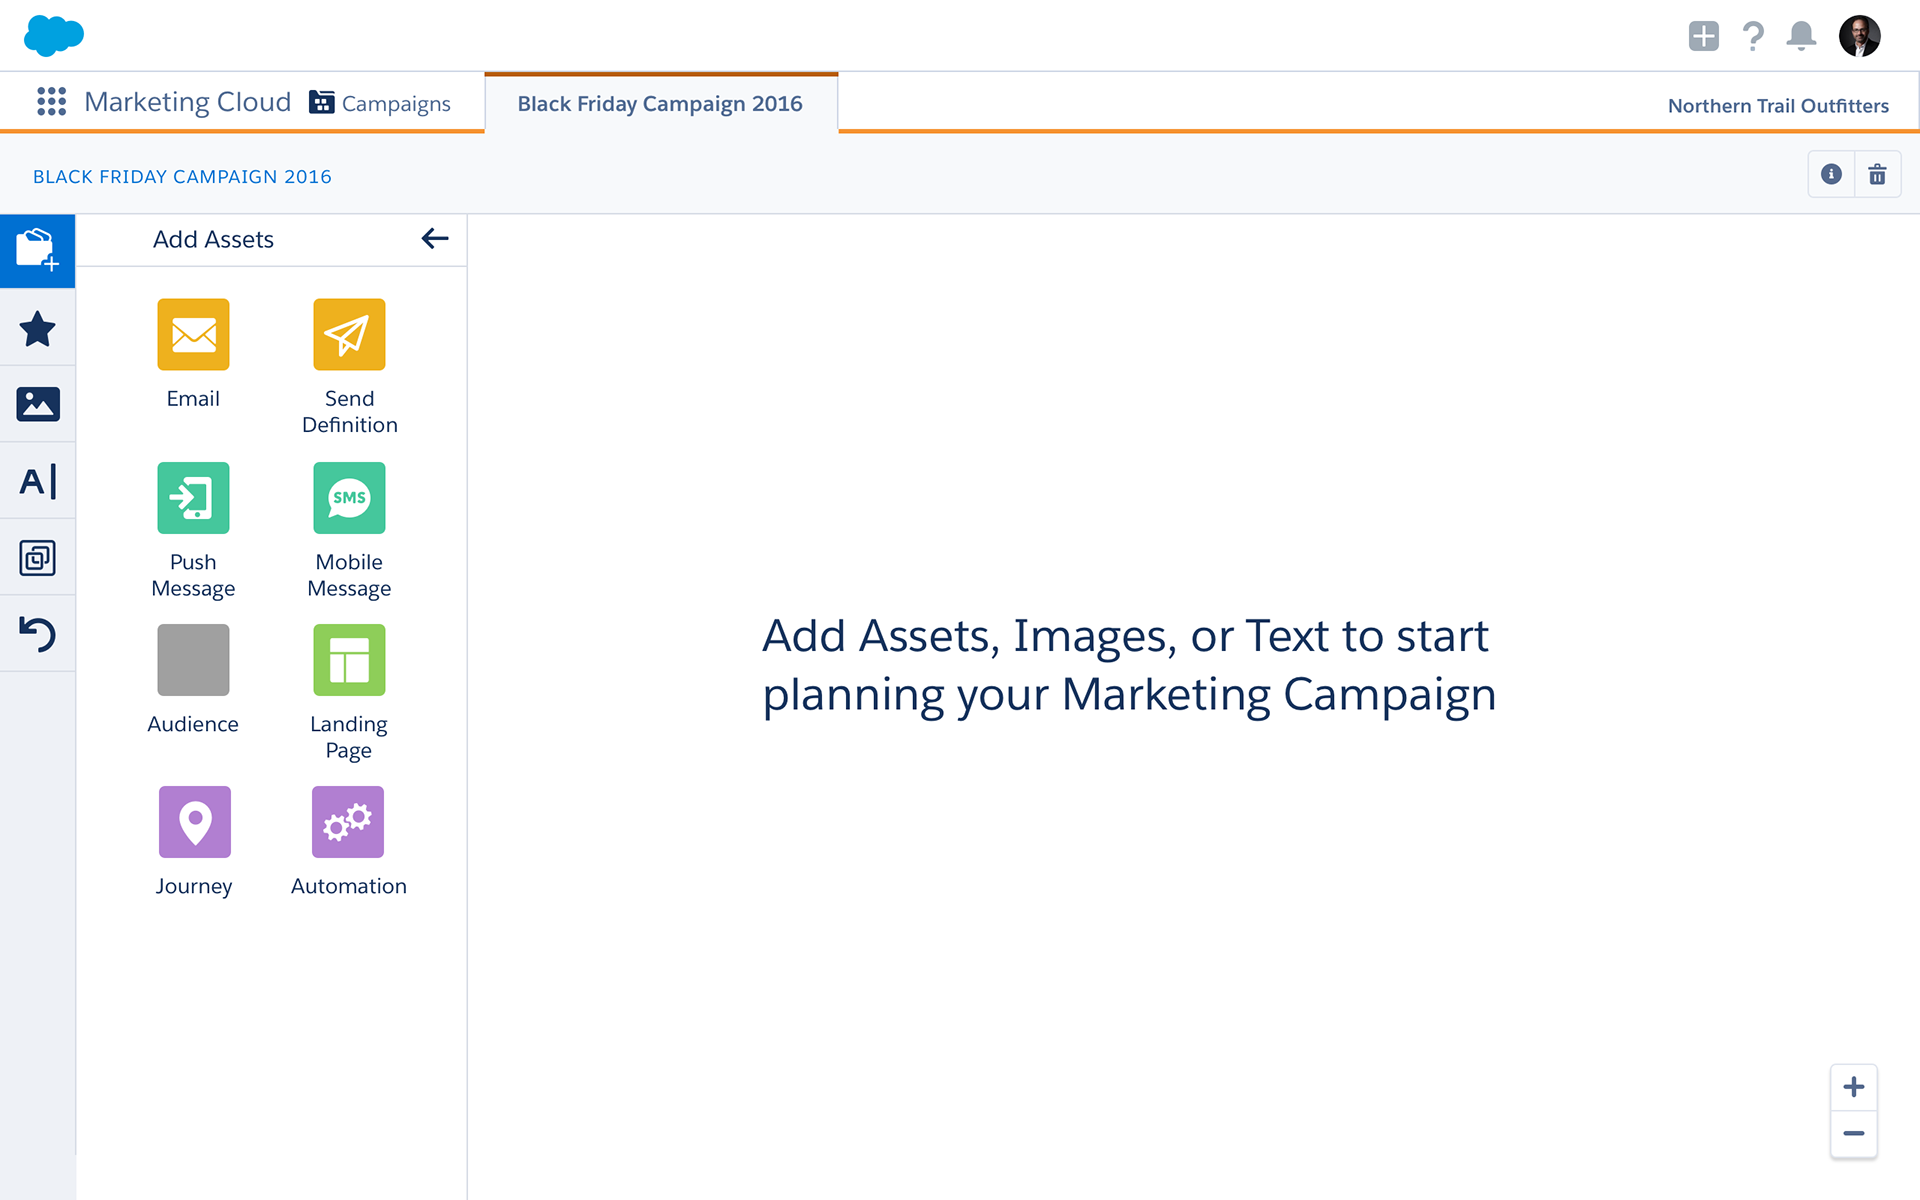Add an Audience asset icon
This screenshot has height=1200, width=1920.
(x=193, y=660)
